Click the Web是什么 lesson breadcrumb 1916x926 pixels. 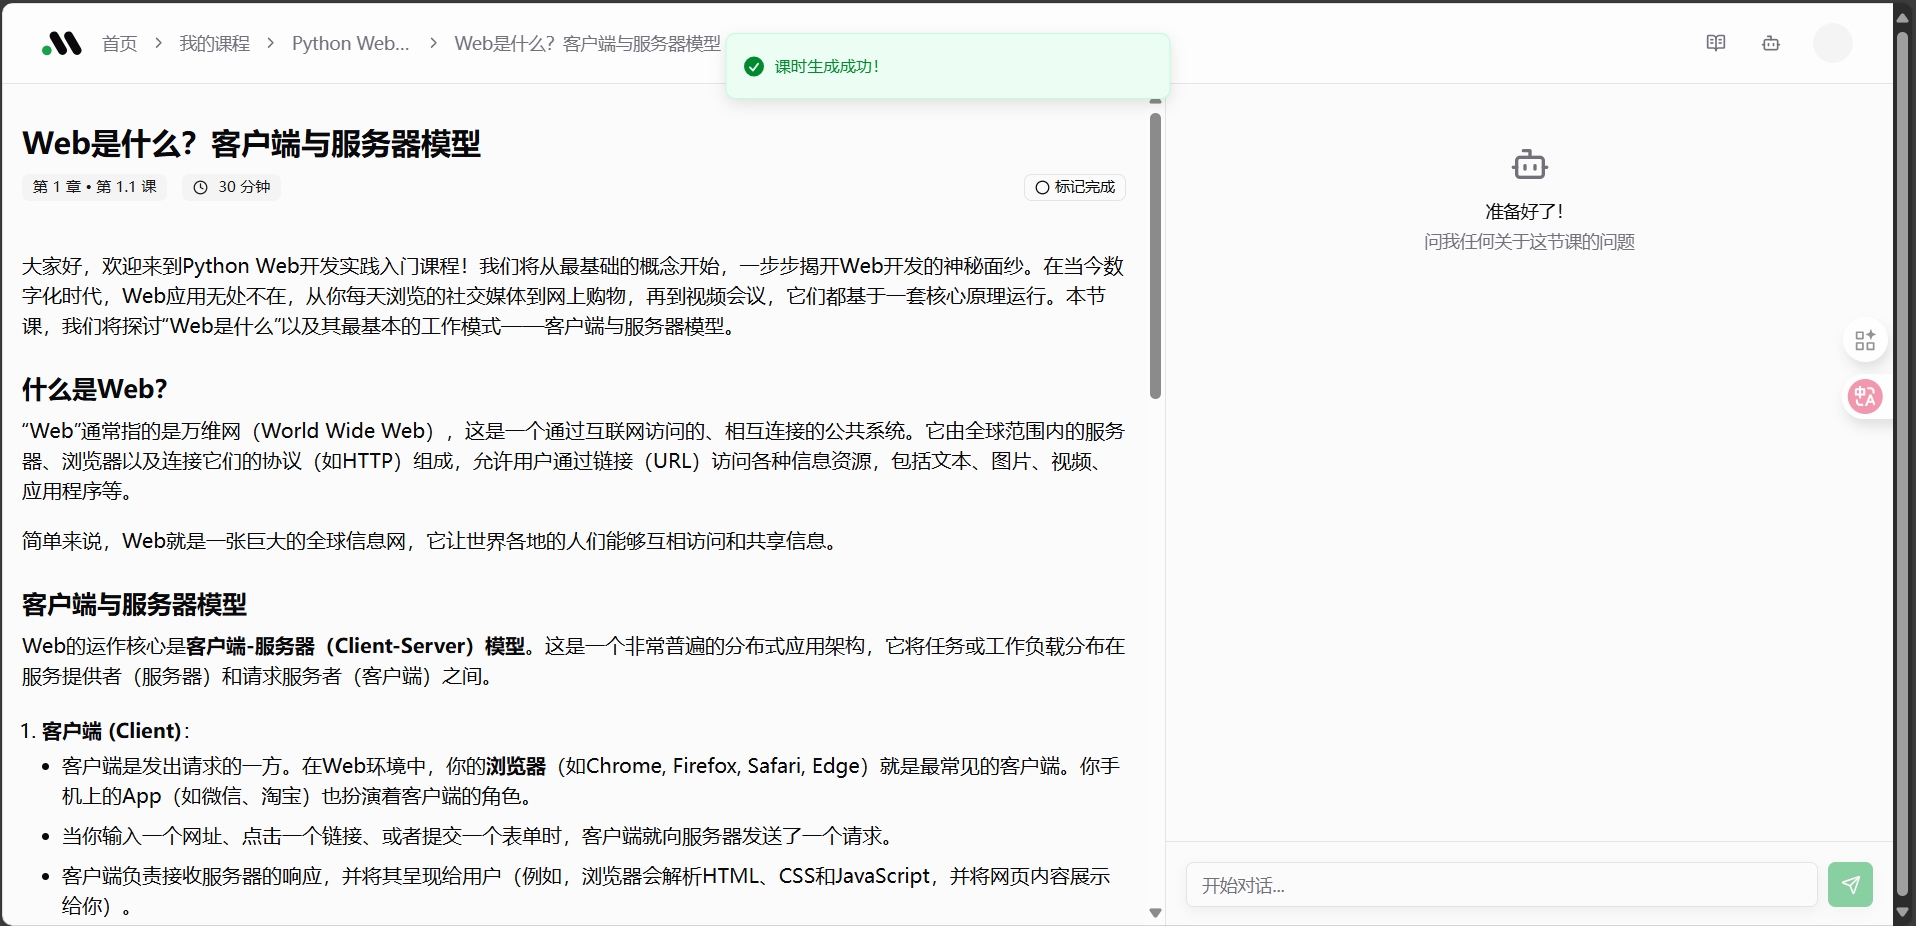click(x=587, y=44)
